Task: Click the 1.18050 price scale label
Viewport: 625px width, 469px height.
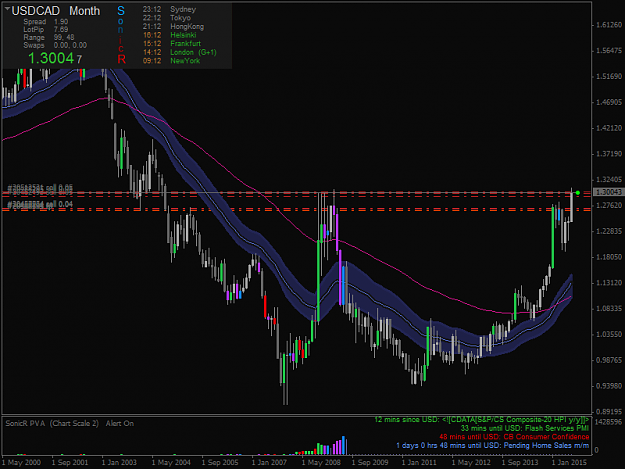Action: [609, 257]
